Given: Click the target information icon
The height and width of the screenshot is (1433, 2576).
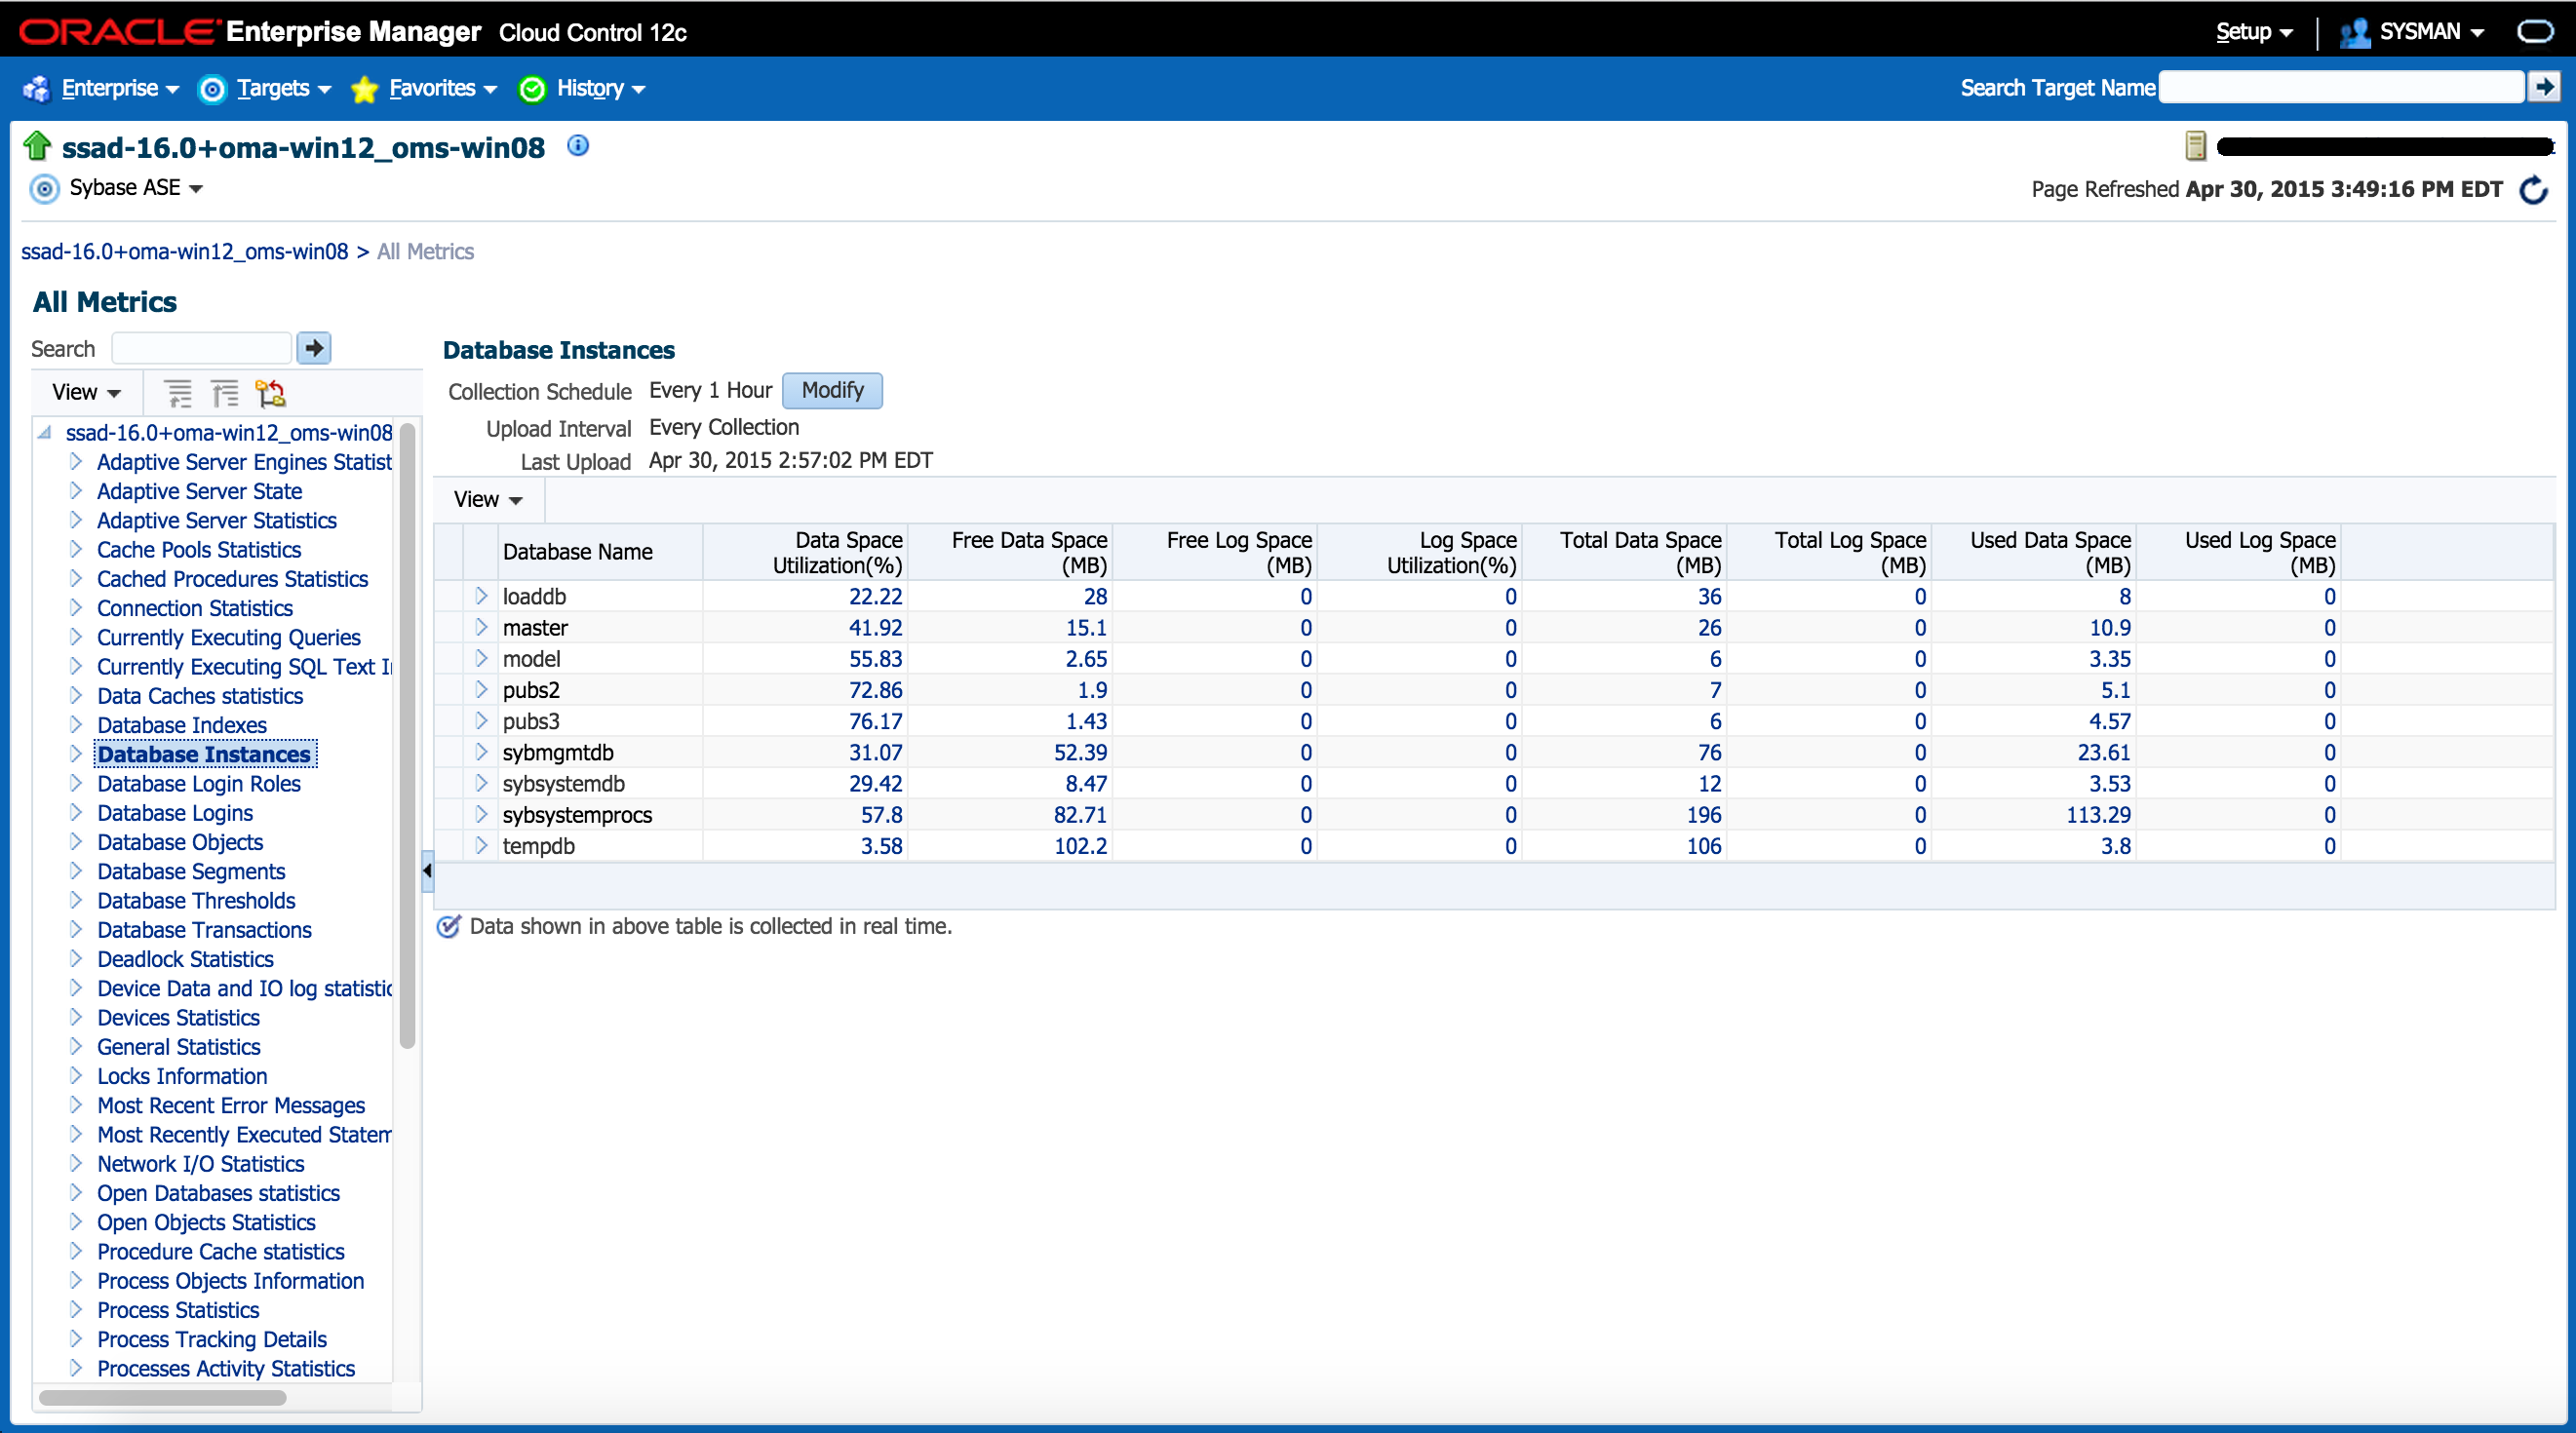Looking at the screenshot, I should [578, 146].
